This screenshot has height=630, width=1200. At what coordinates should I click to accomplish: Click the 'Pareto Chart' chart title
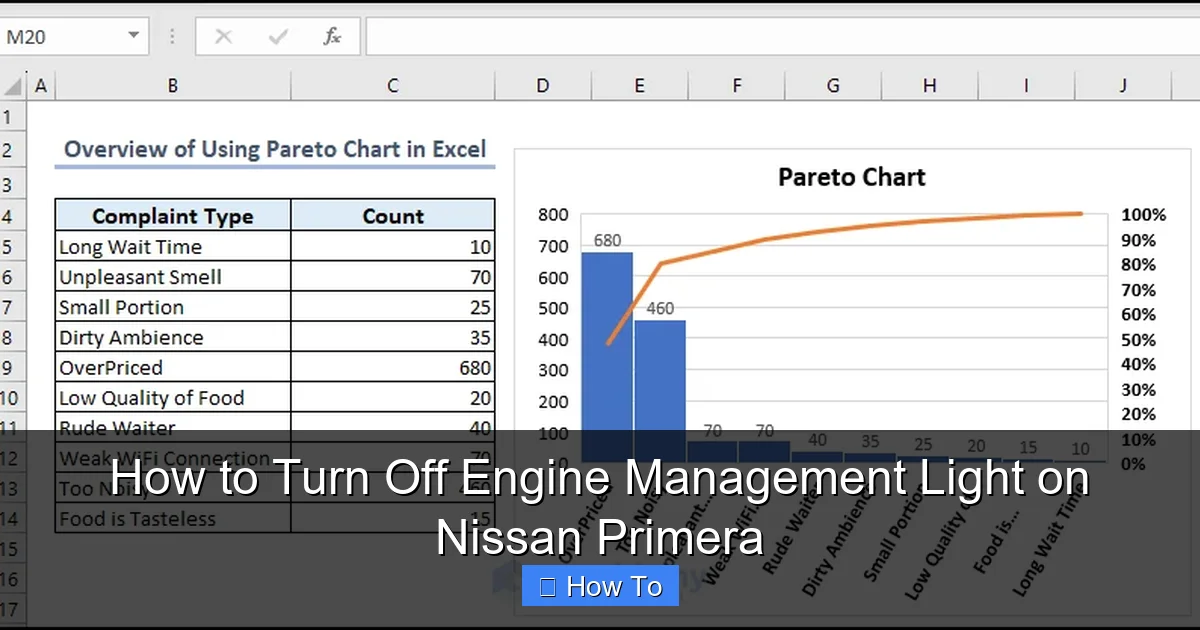852,177
